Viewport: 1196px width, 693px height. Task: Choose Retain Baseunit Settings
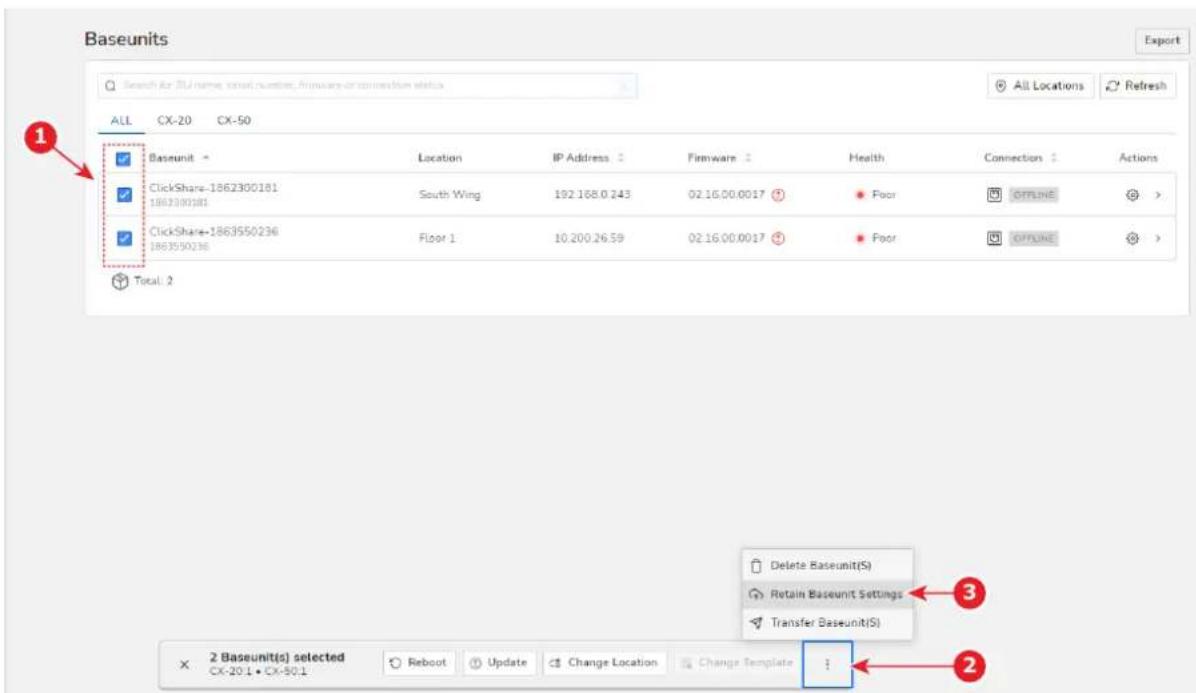click(x=828, y=594)
